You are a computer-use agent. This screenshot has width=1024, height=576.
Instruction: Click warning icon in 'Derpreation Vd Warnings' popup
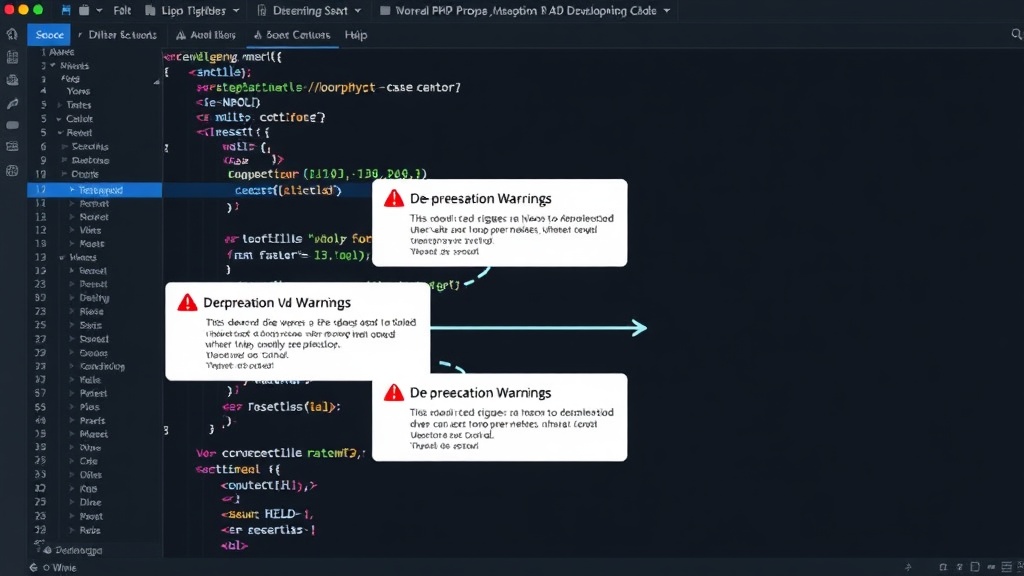(x=187, y=302)
